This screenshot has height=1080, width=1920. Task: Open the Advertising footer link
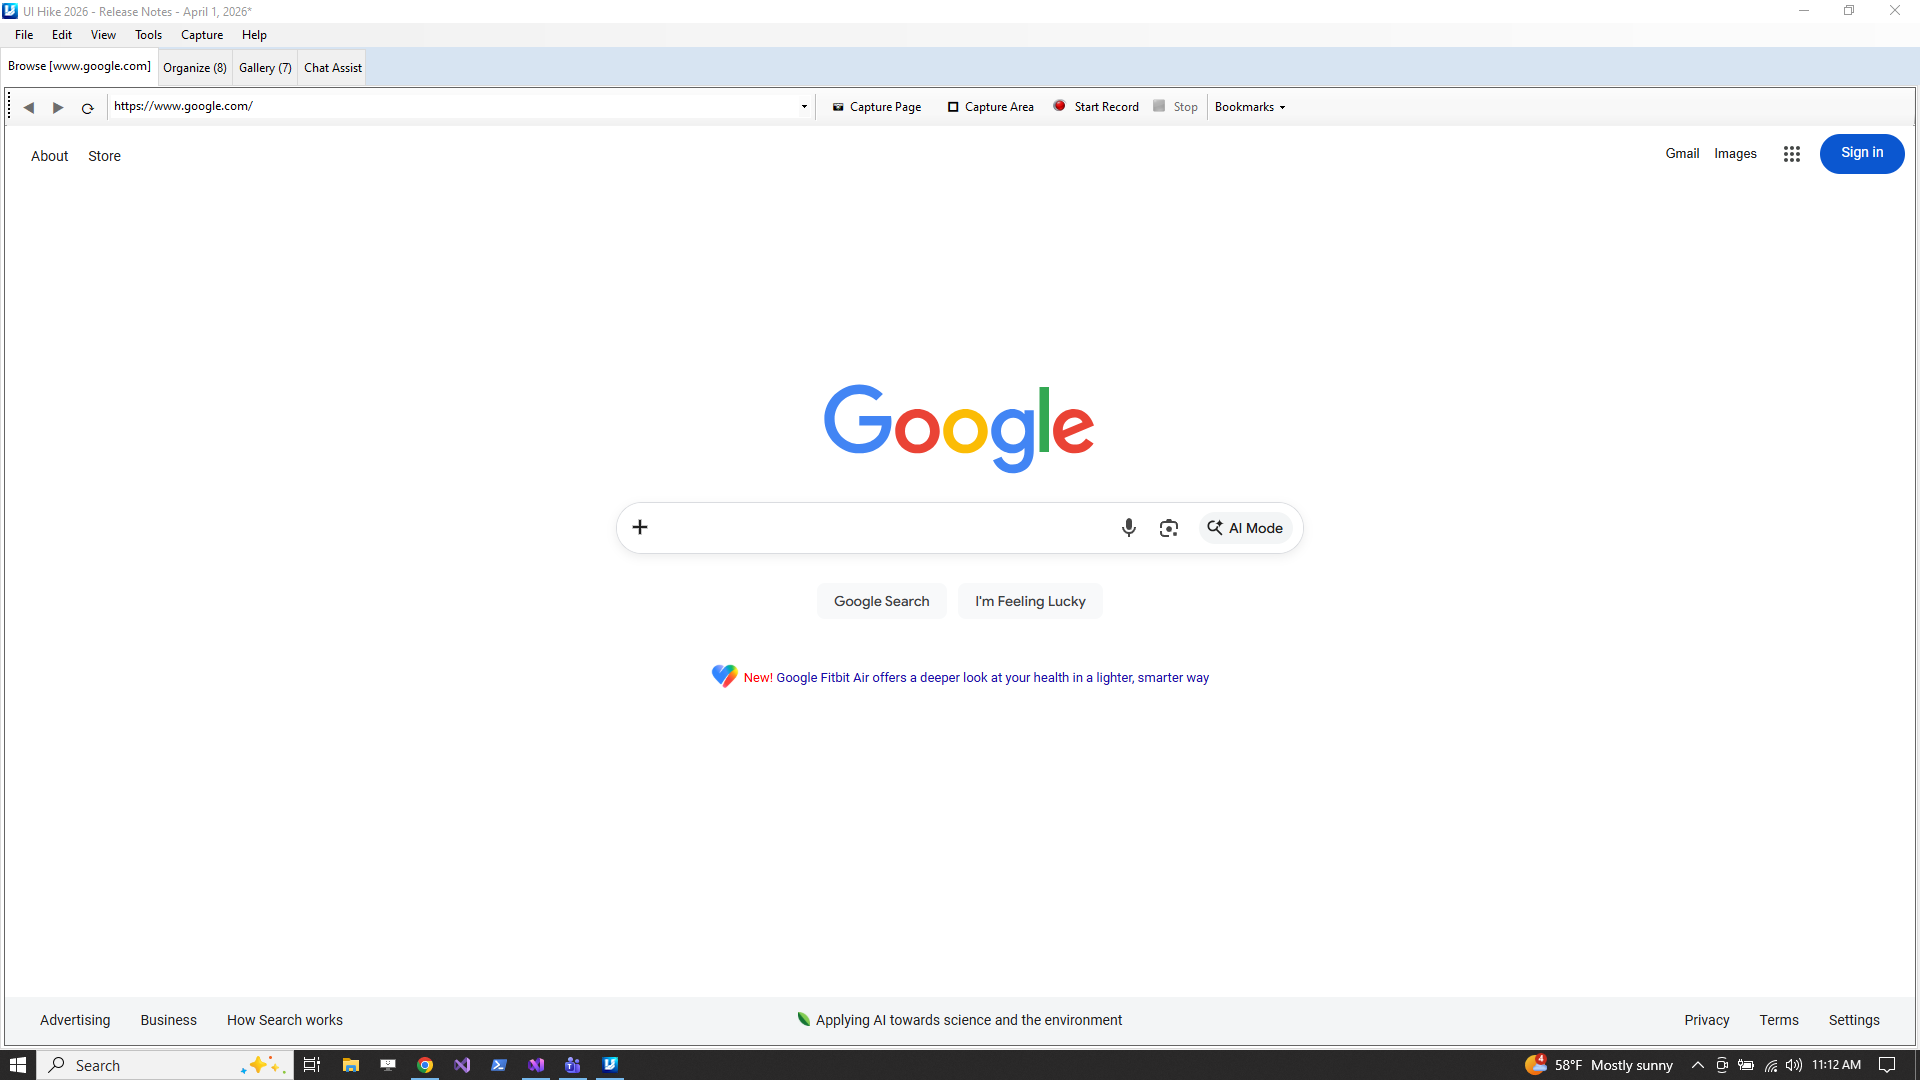pos(75,1020)
